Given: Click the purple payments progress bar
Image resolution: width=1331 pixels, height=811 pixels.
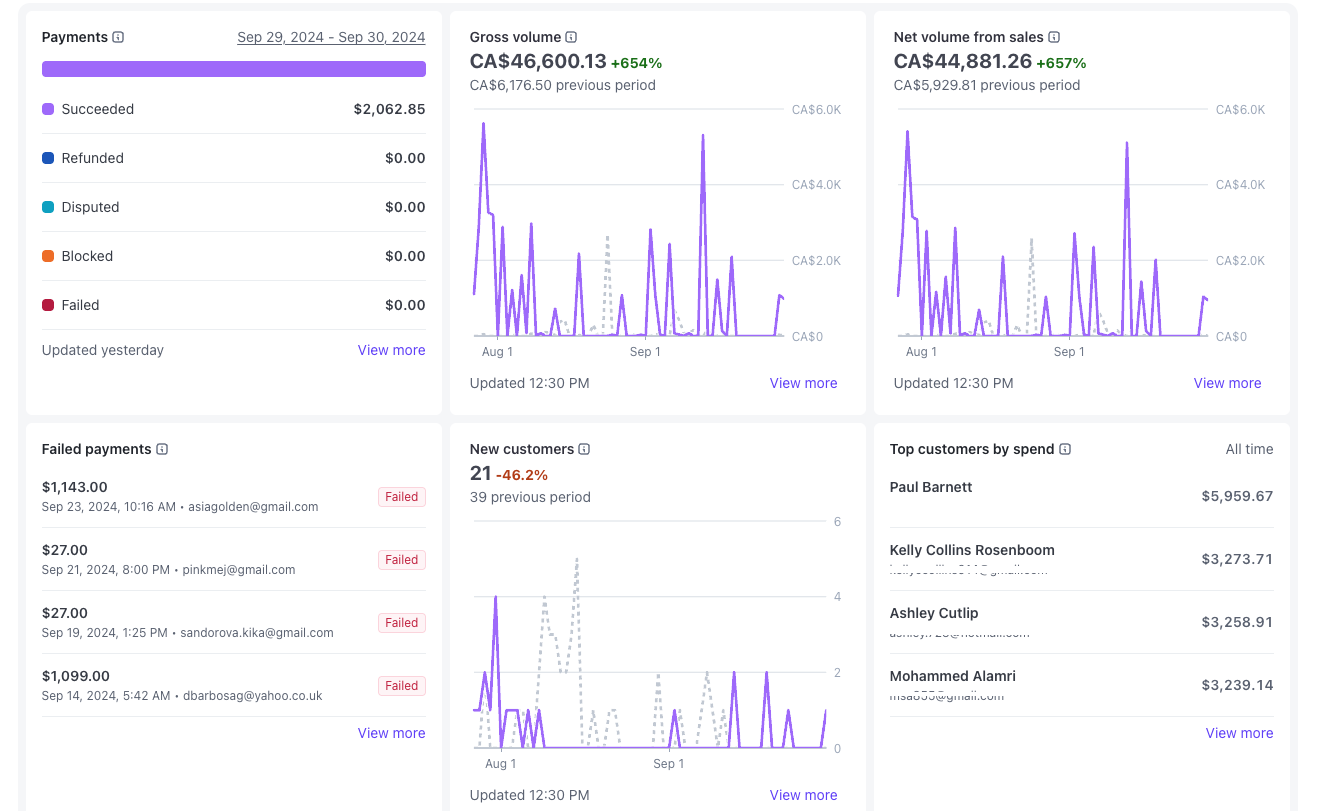Looking at the screenshot, I should click(233, 69).
